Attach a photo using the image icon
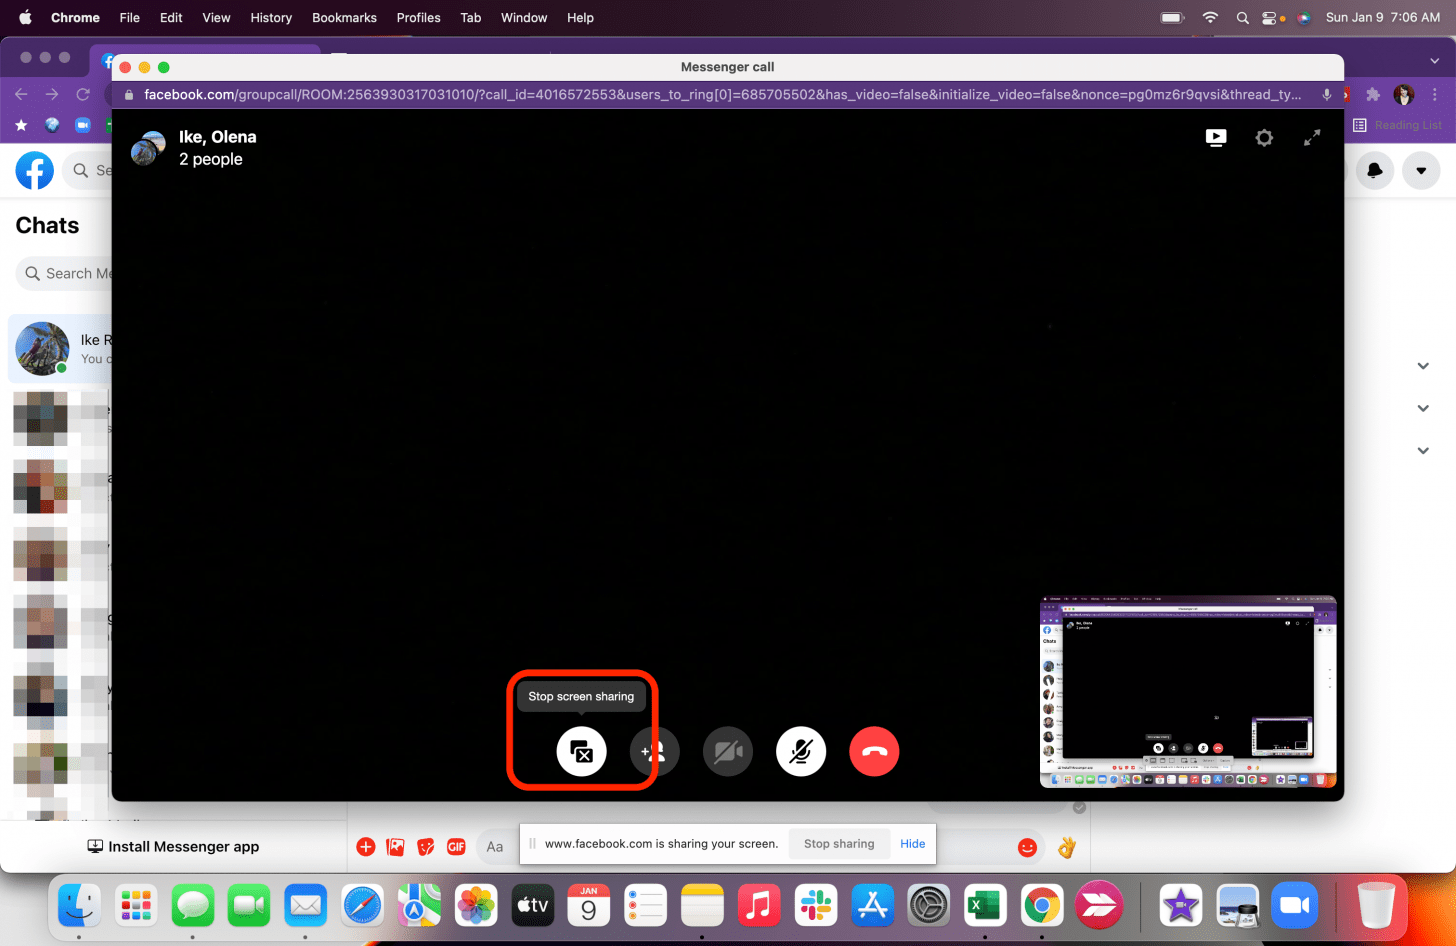The height and width of the screenshot is (946, 1456). [x=395, y=846]
